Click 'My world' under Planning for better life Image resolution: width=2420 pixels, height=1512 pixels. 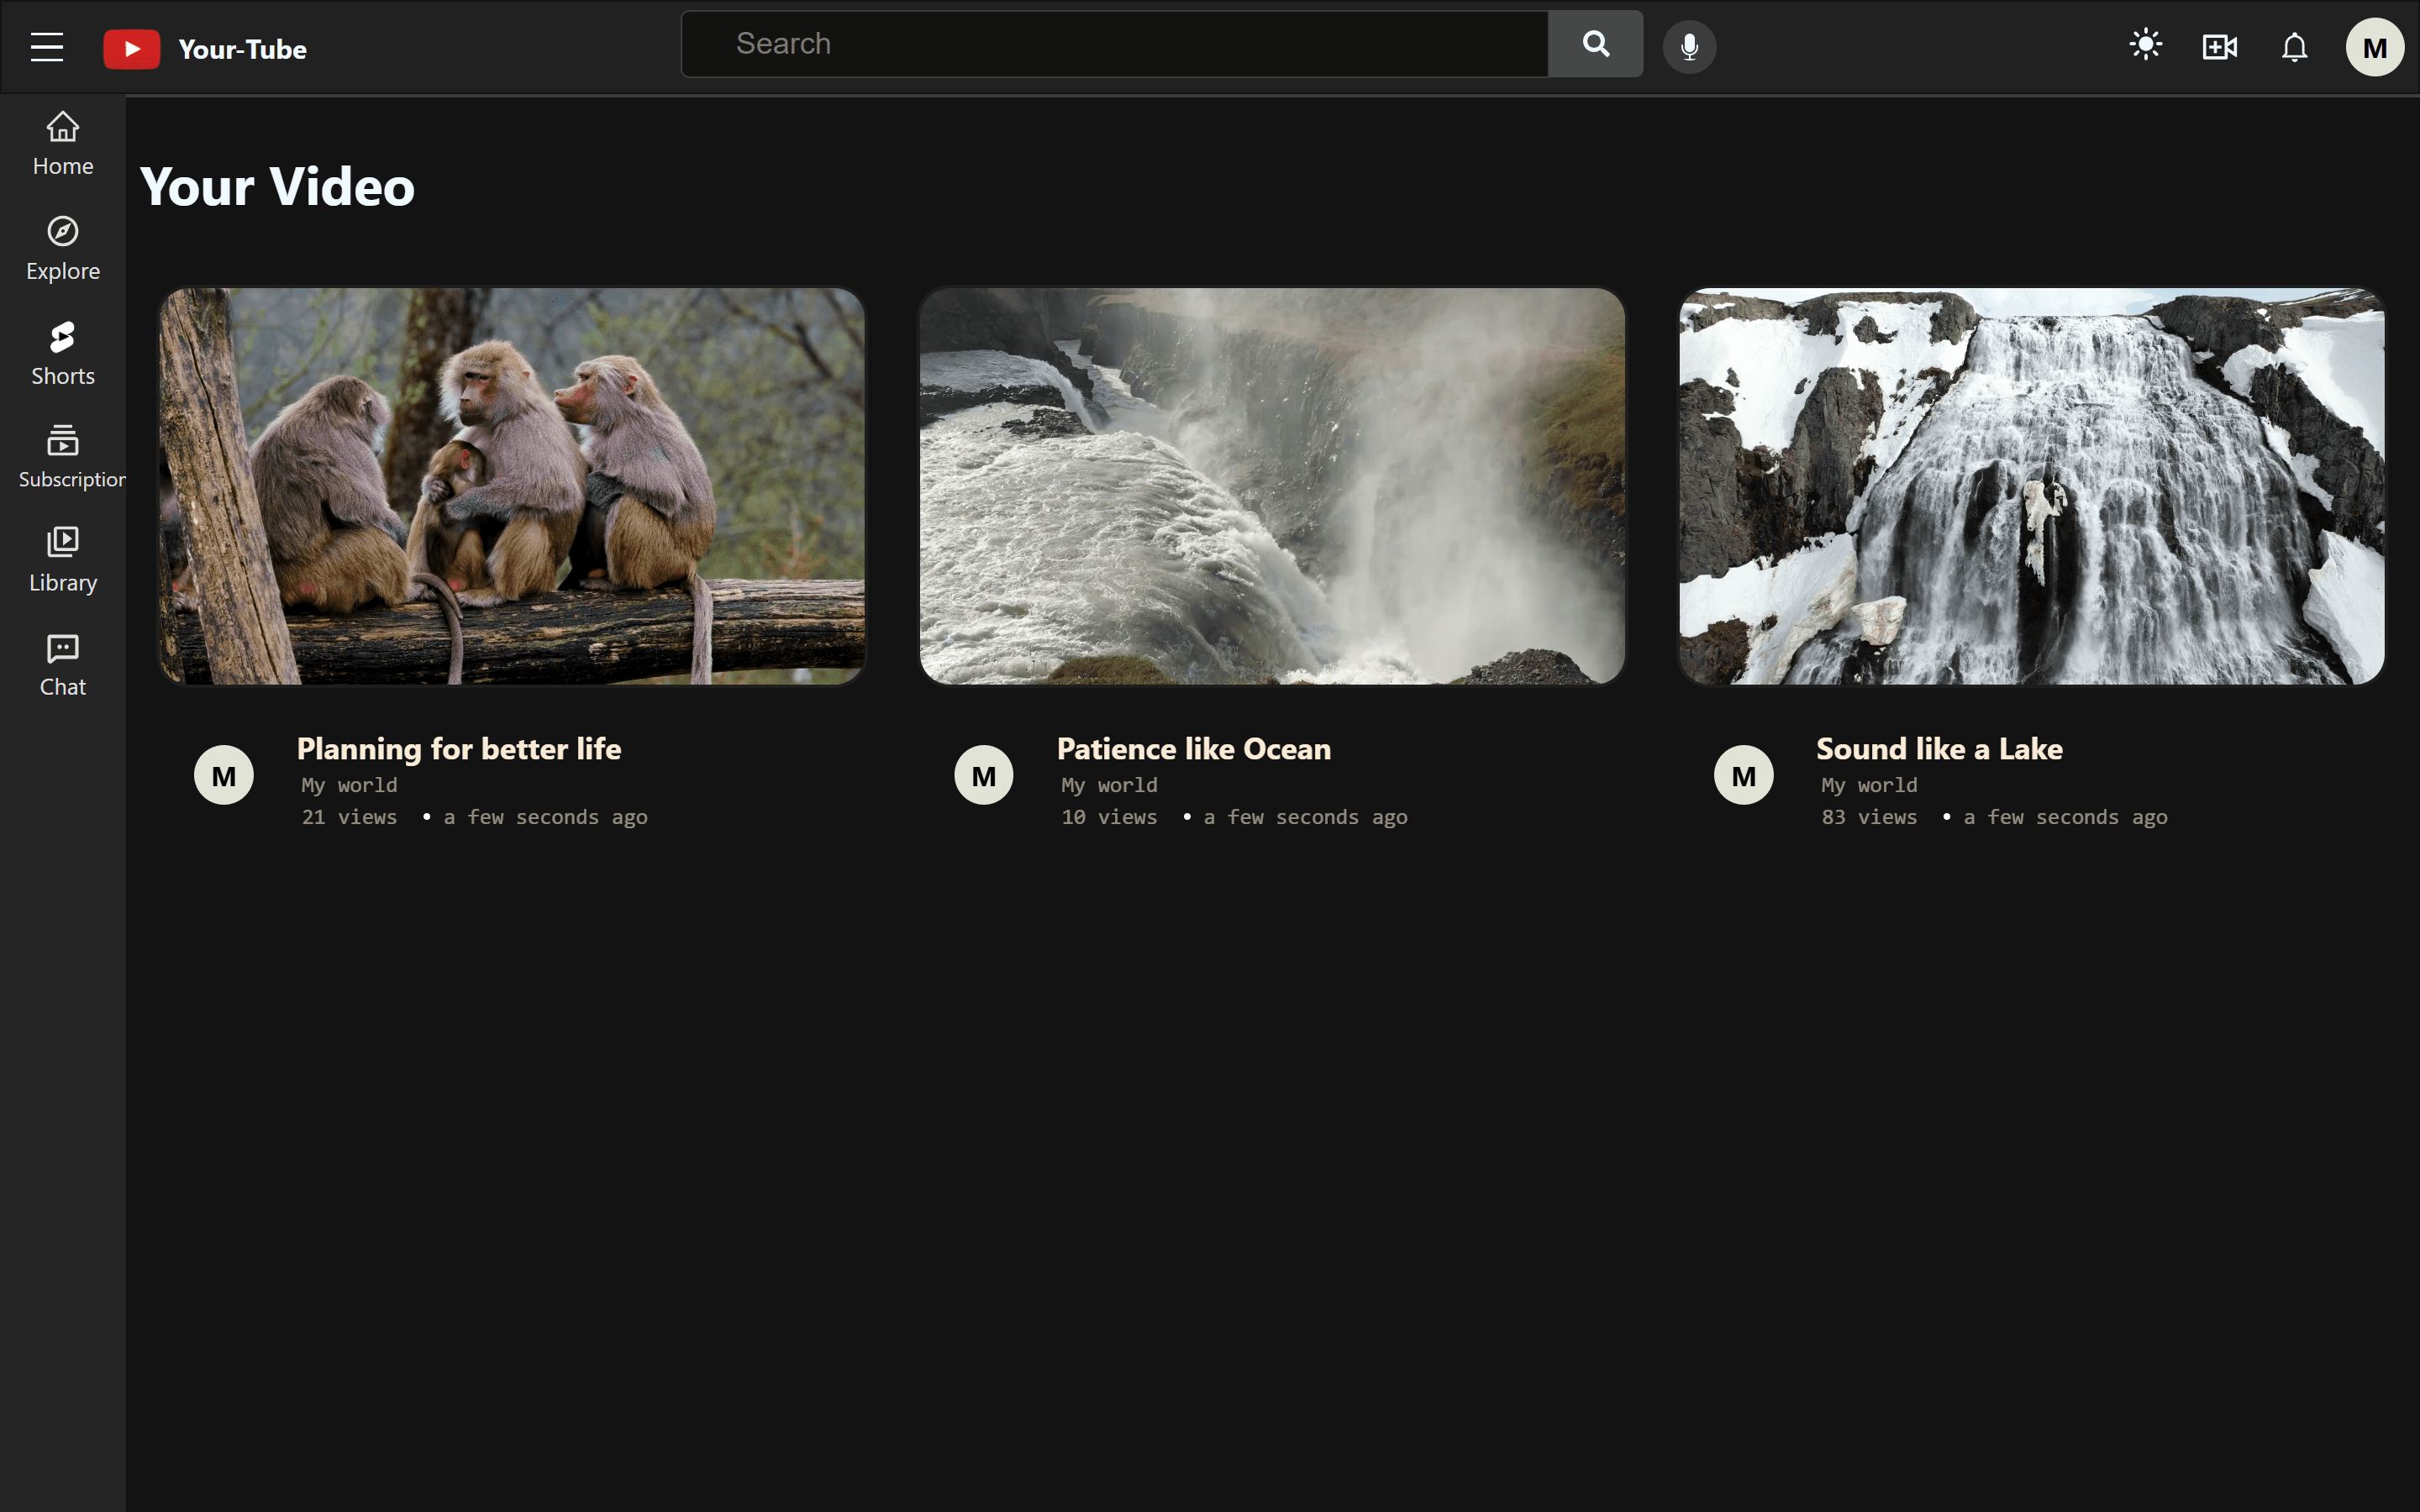pyautogui.click(x=350, y=786)
